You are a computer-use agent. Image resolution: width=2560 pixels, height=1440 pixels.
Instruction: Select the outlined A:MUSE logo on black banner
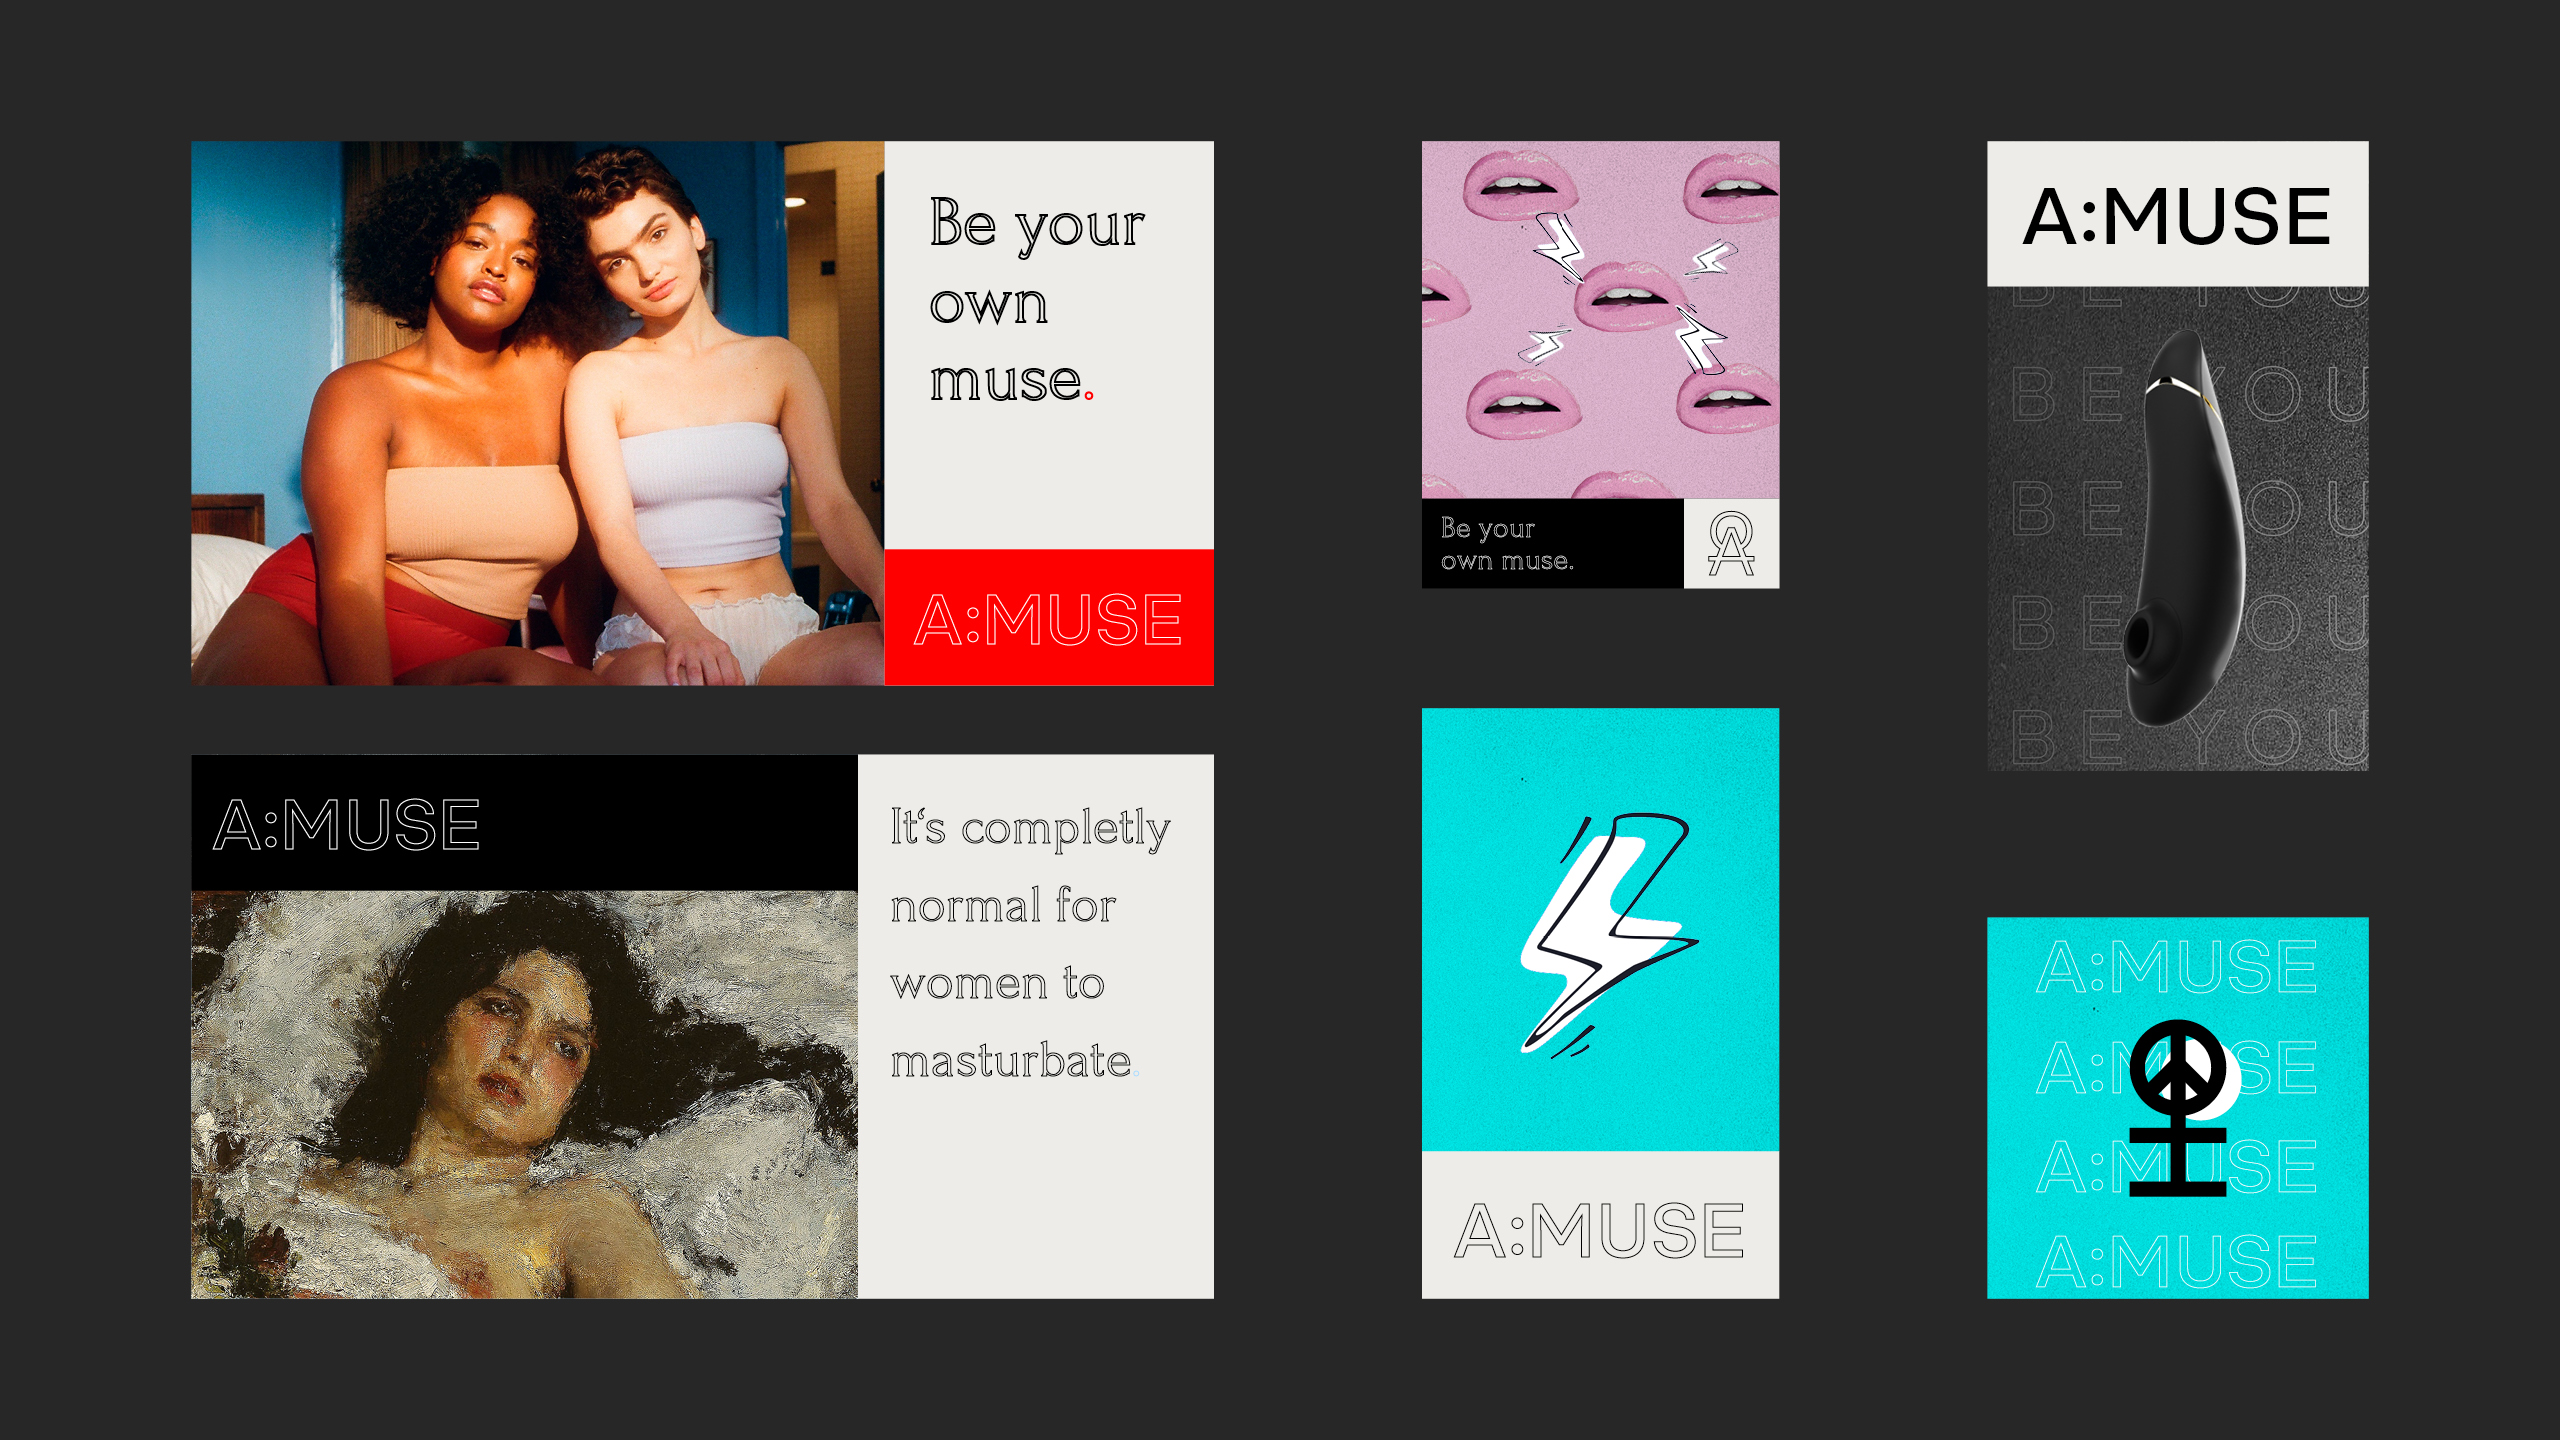coord(347,825)
